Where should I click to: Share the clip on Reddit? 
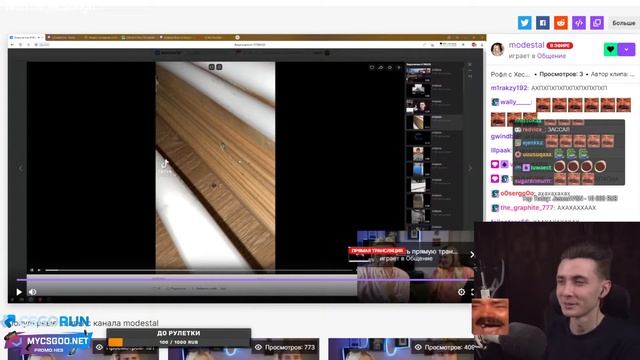(x=561, y=23)
